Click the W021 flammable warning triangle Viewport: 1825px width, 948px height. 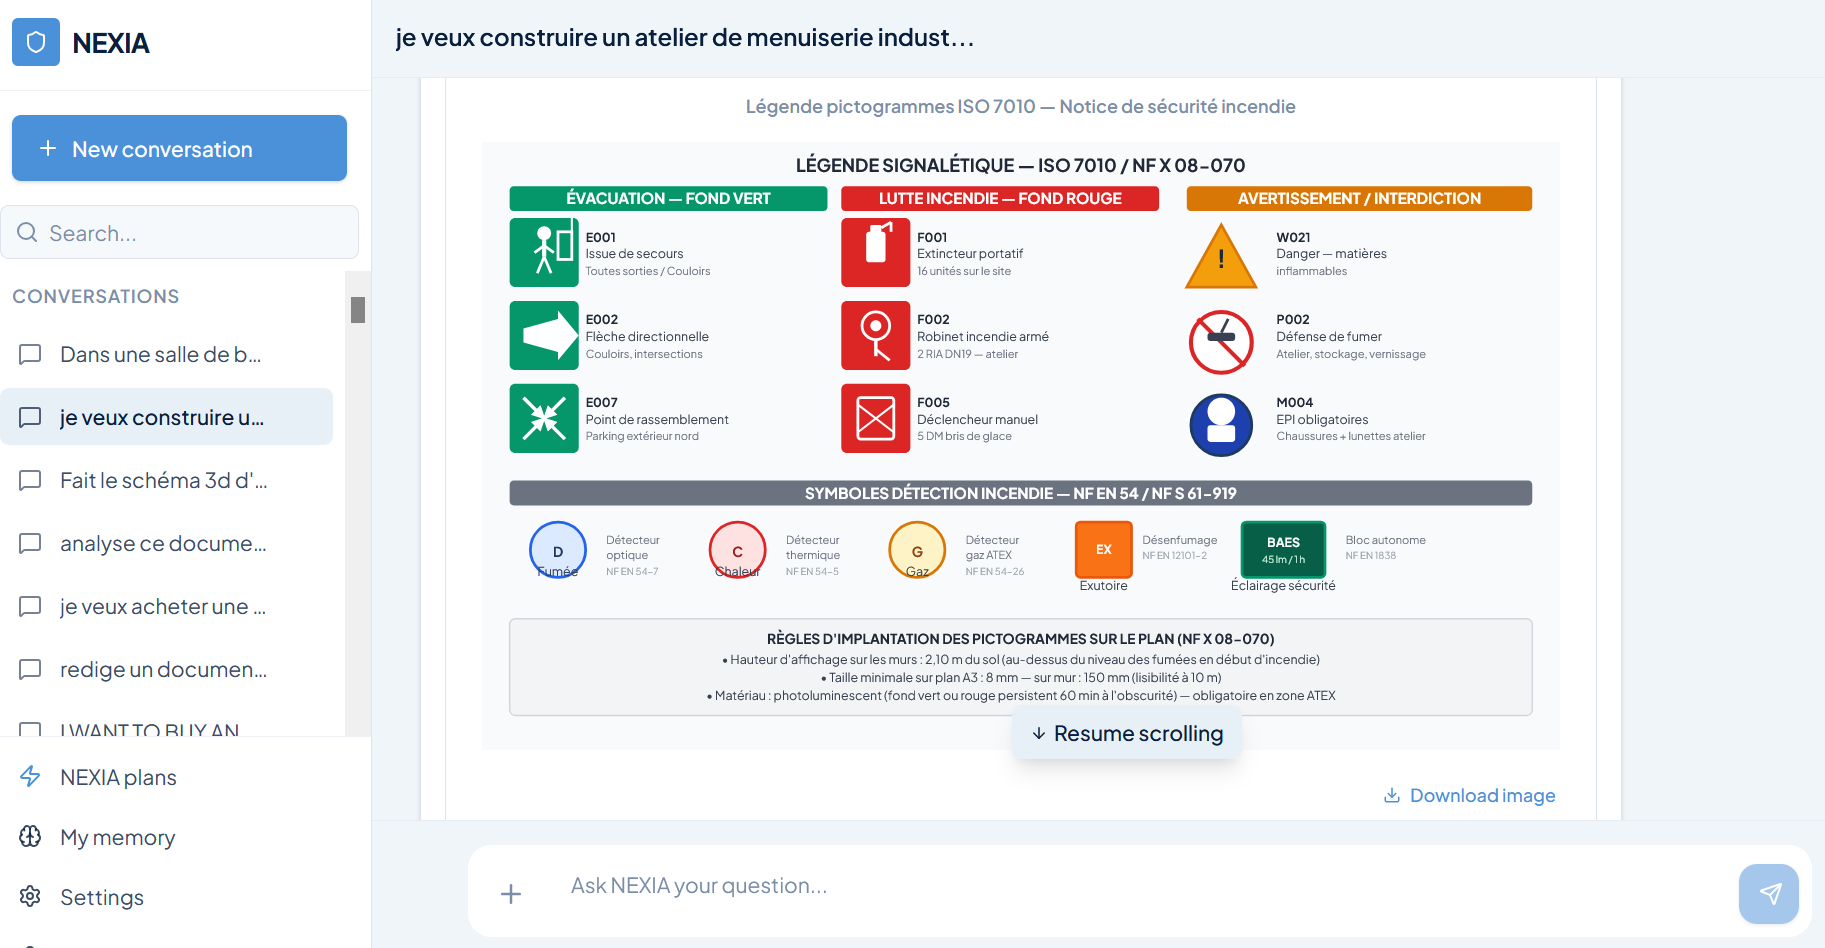tap(1221, 257)
